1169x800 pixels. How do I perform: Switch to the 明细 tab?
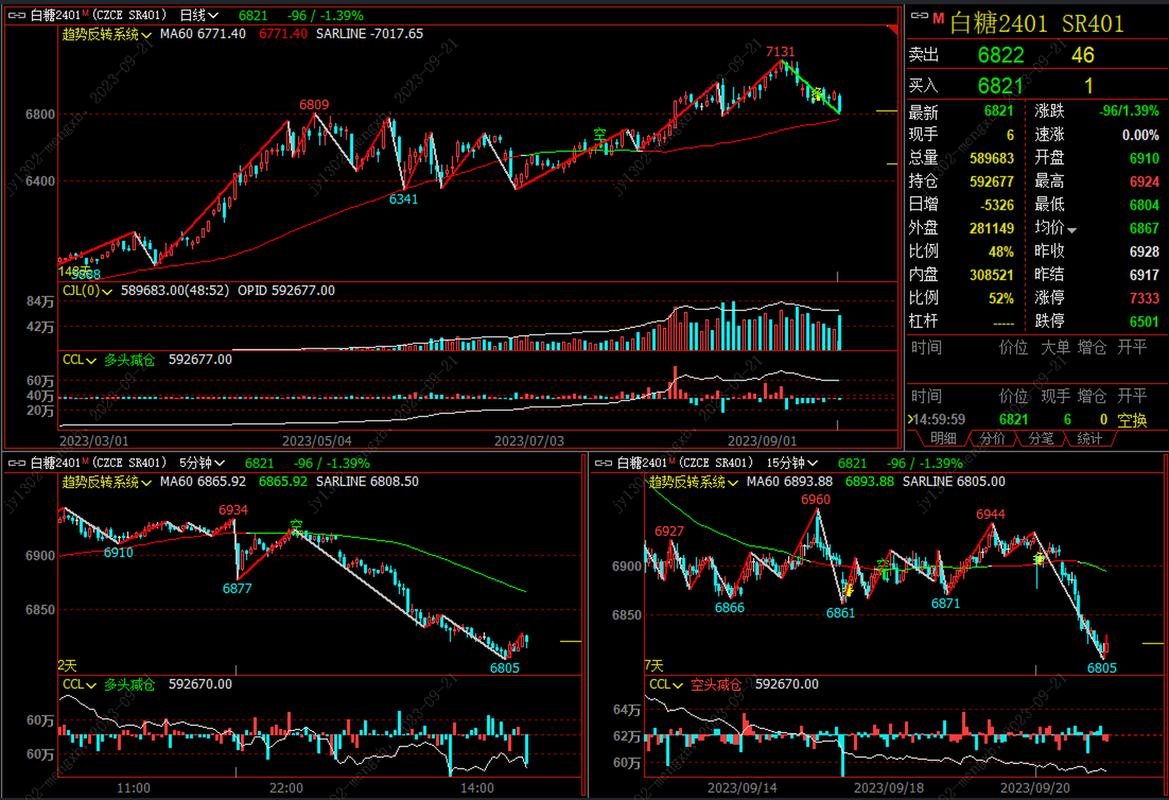click(943, 438)
